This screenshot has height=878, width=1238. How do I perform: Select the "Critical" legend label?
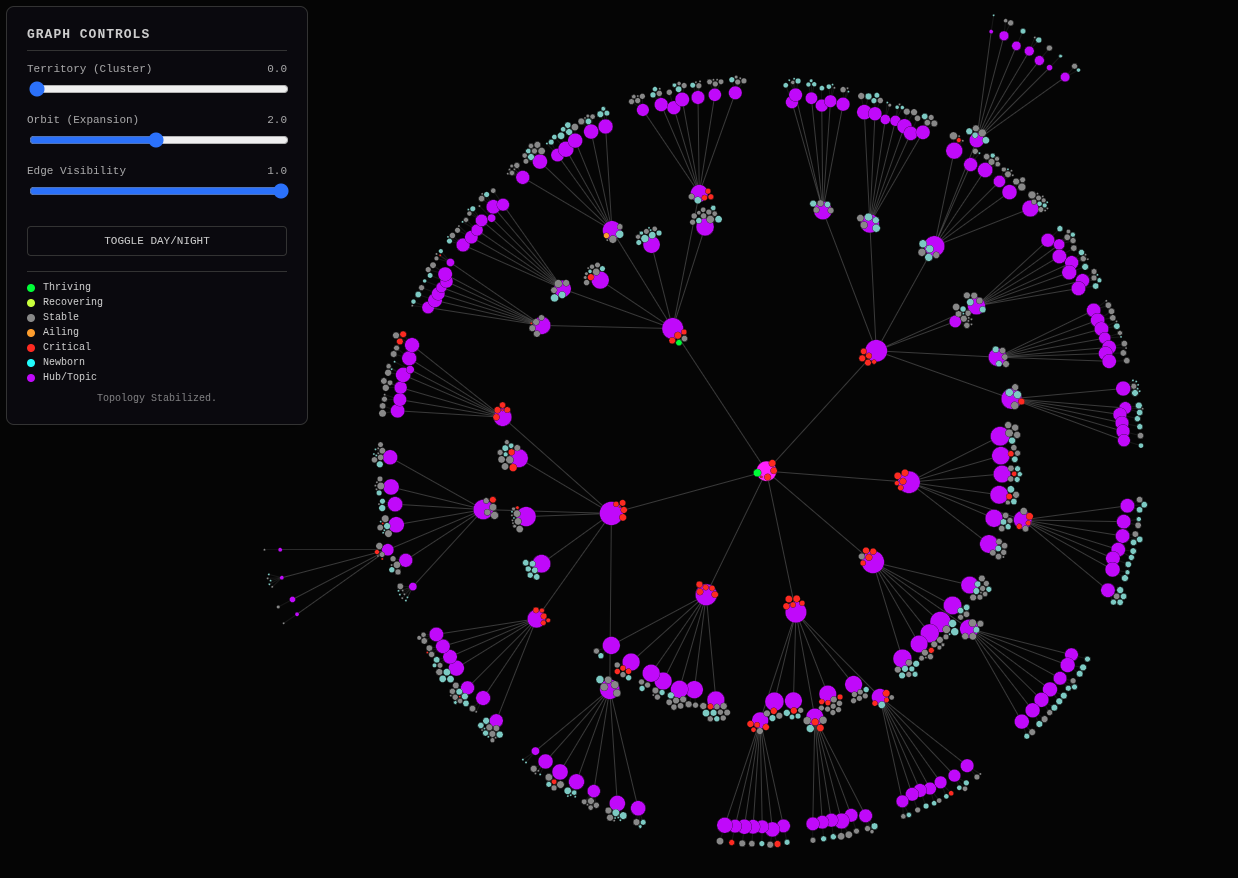[67, 348]
